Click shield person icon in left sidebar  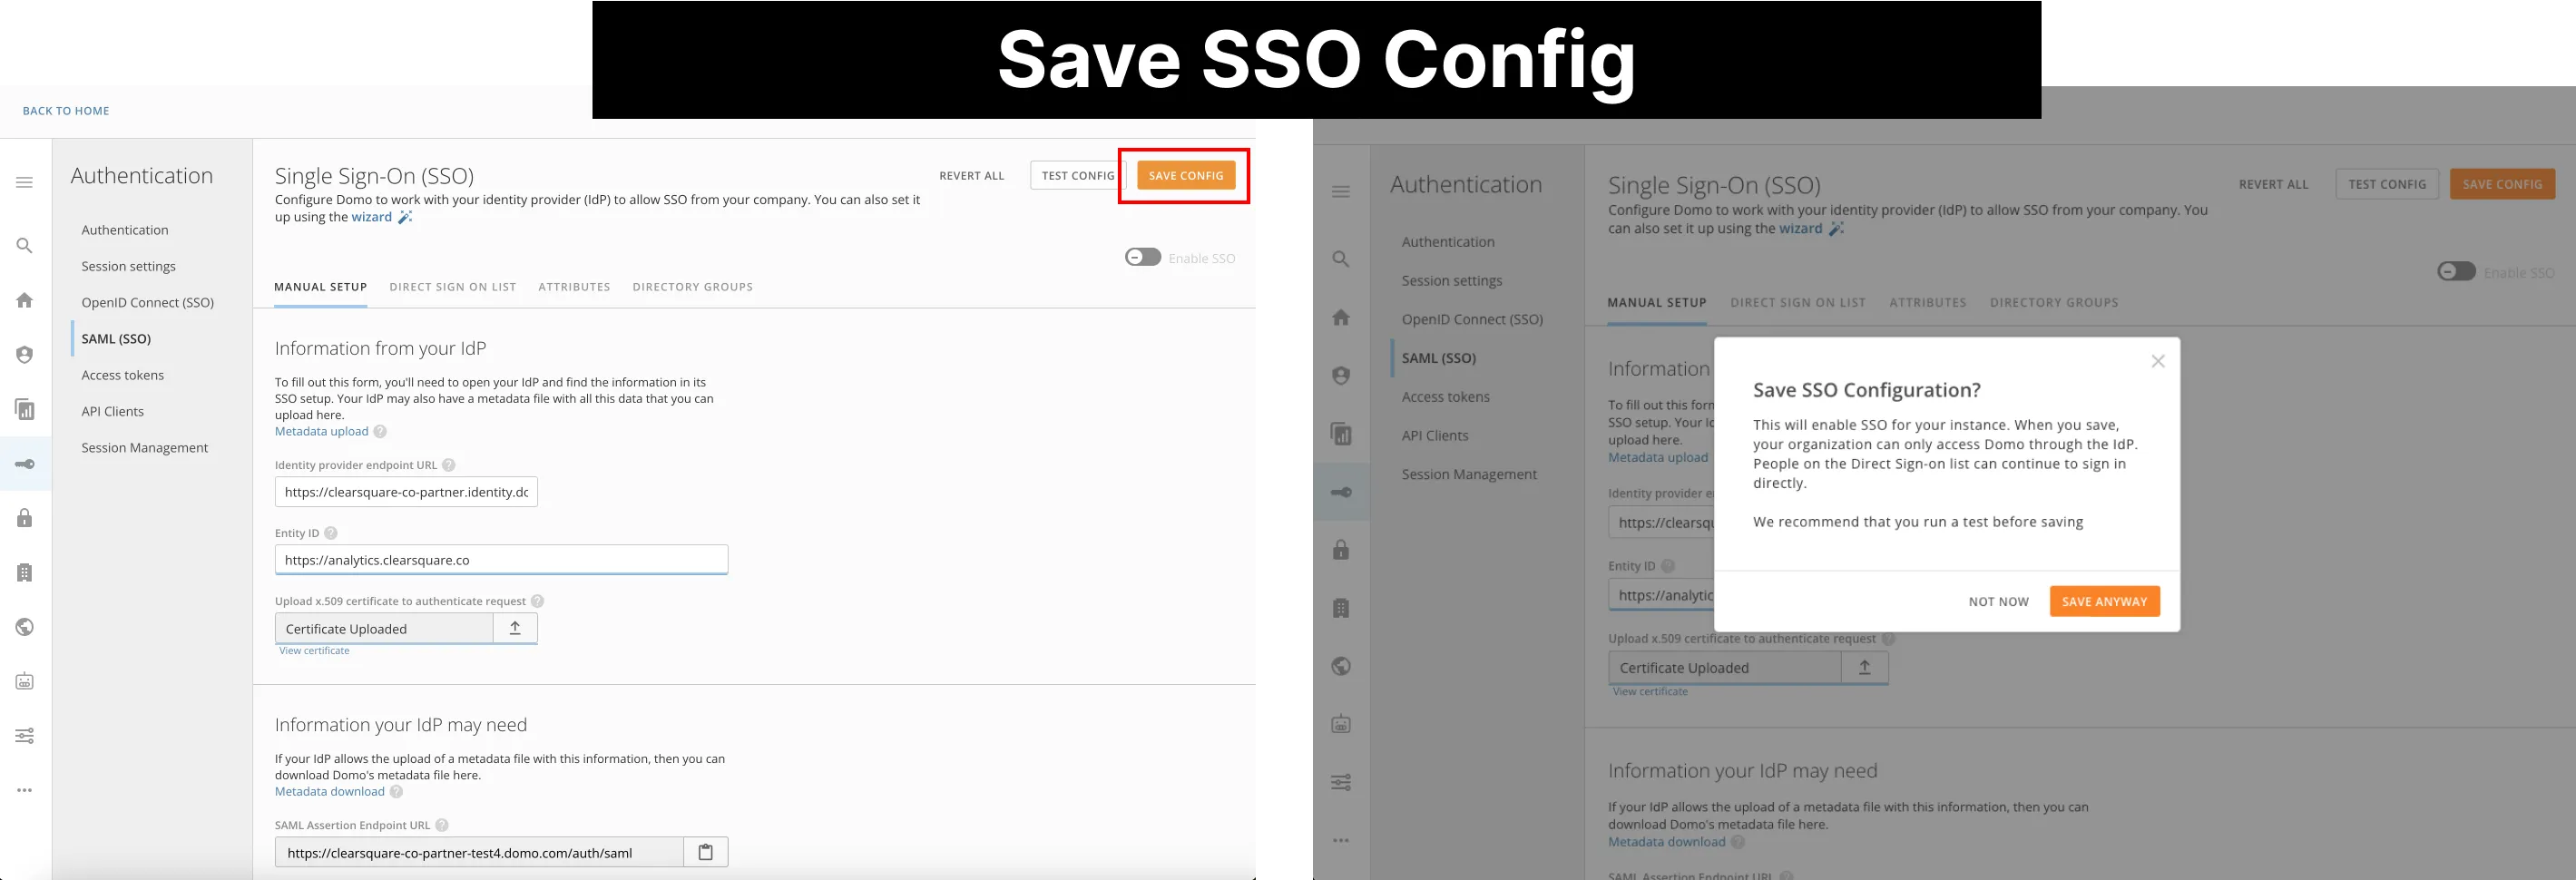coord(24,354)
